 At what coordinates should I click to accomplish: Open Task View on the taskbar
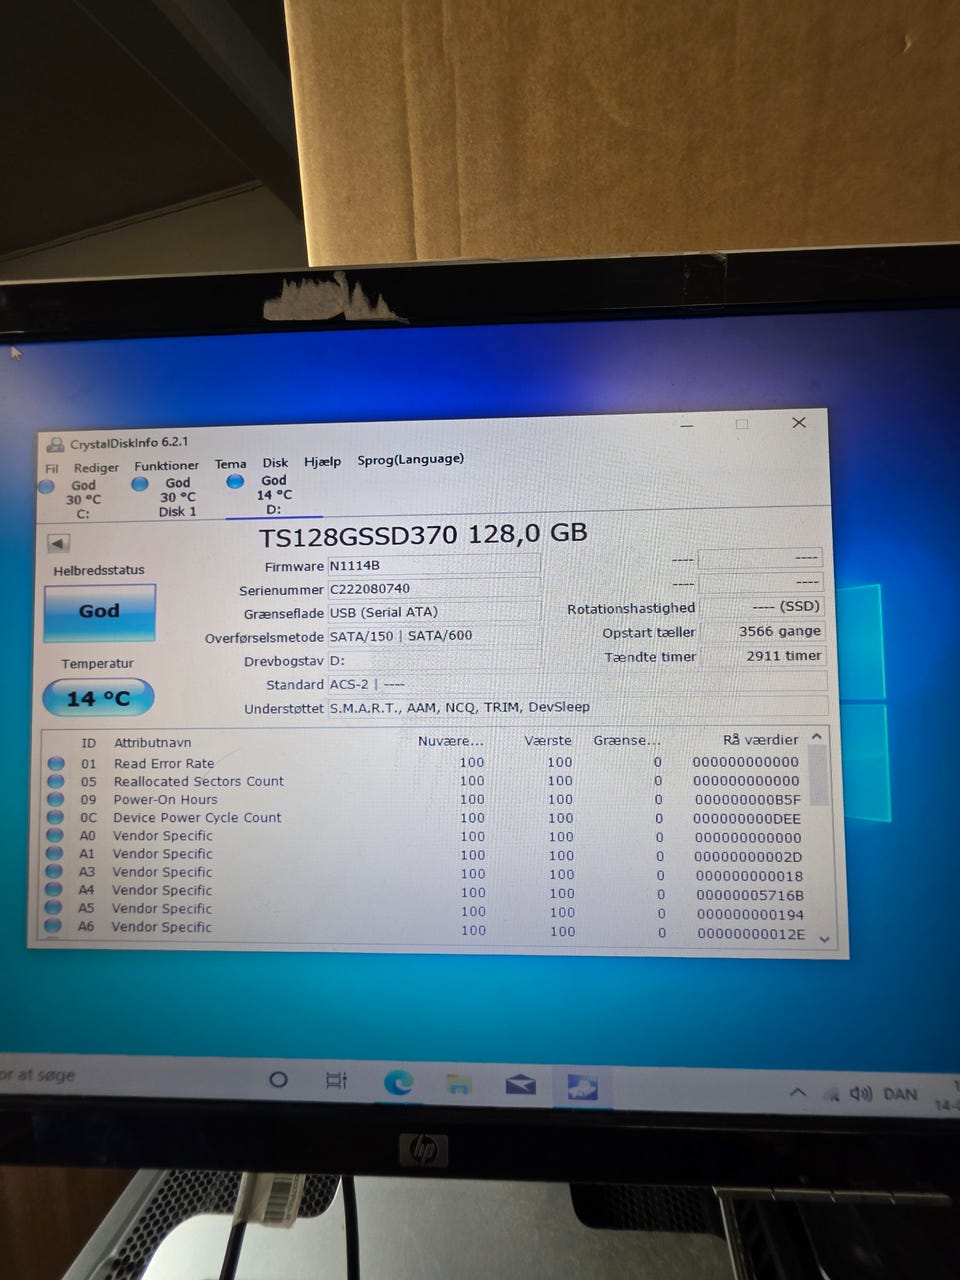tap(337, 1081)
